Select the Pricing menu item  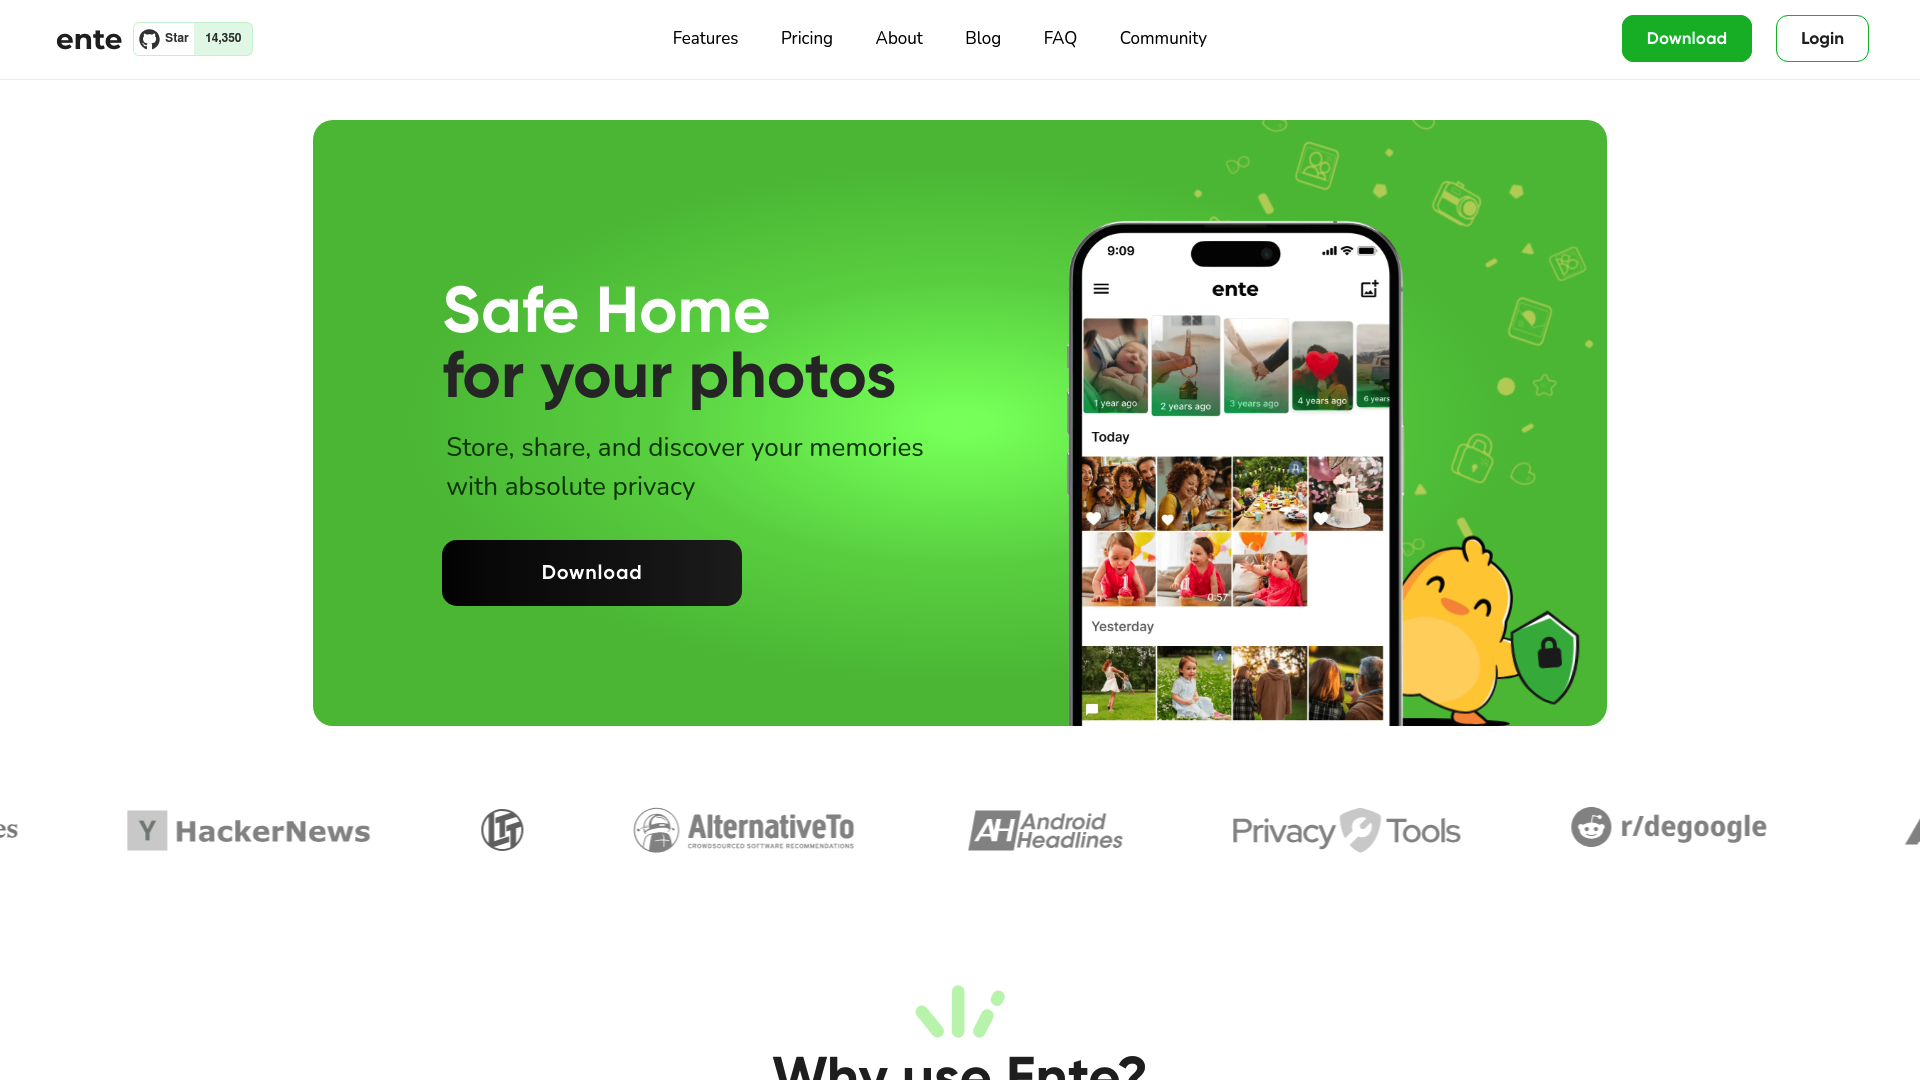tap(806, 38)
